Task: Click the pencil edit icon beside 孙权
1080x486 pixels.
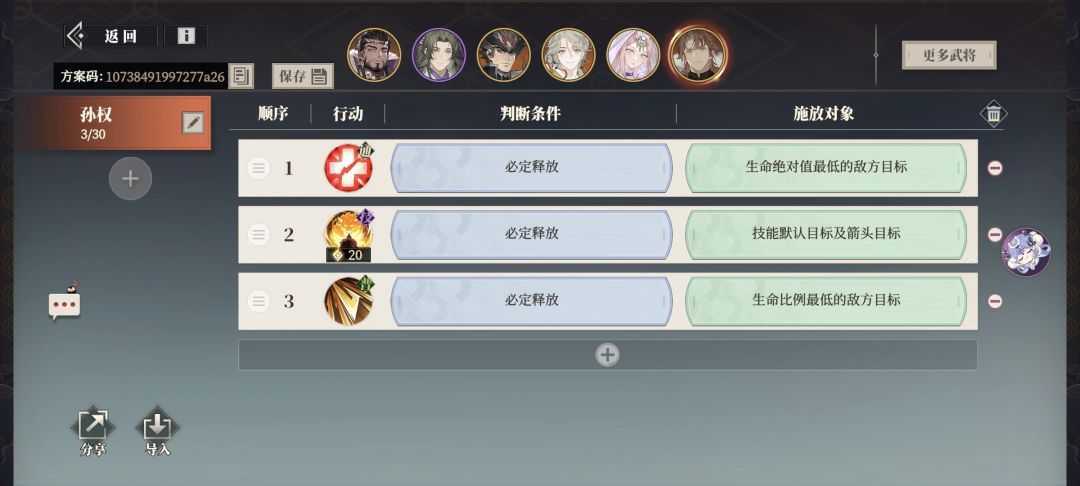Action: pos(193,123)
